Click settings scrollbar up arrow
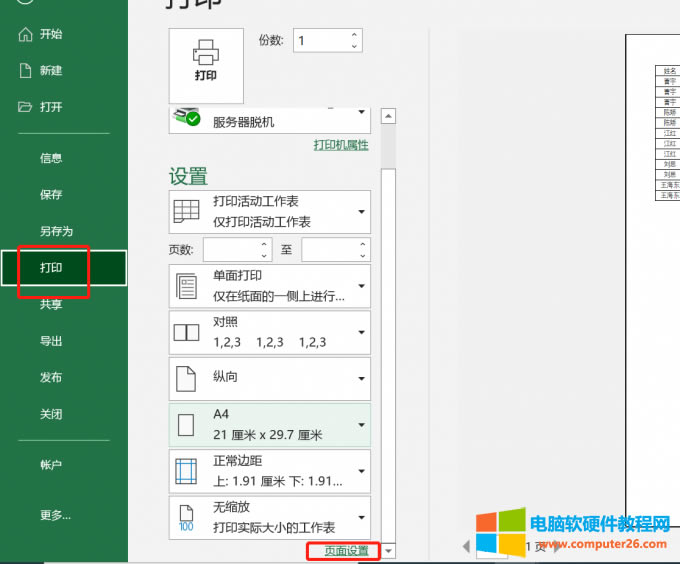The height and width of the screenshot is (564, 680). (388, 116)
